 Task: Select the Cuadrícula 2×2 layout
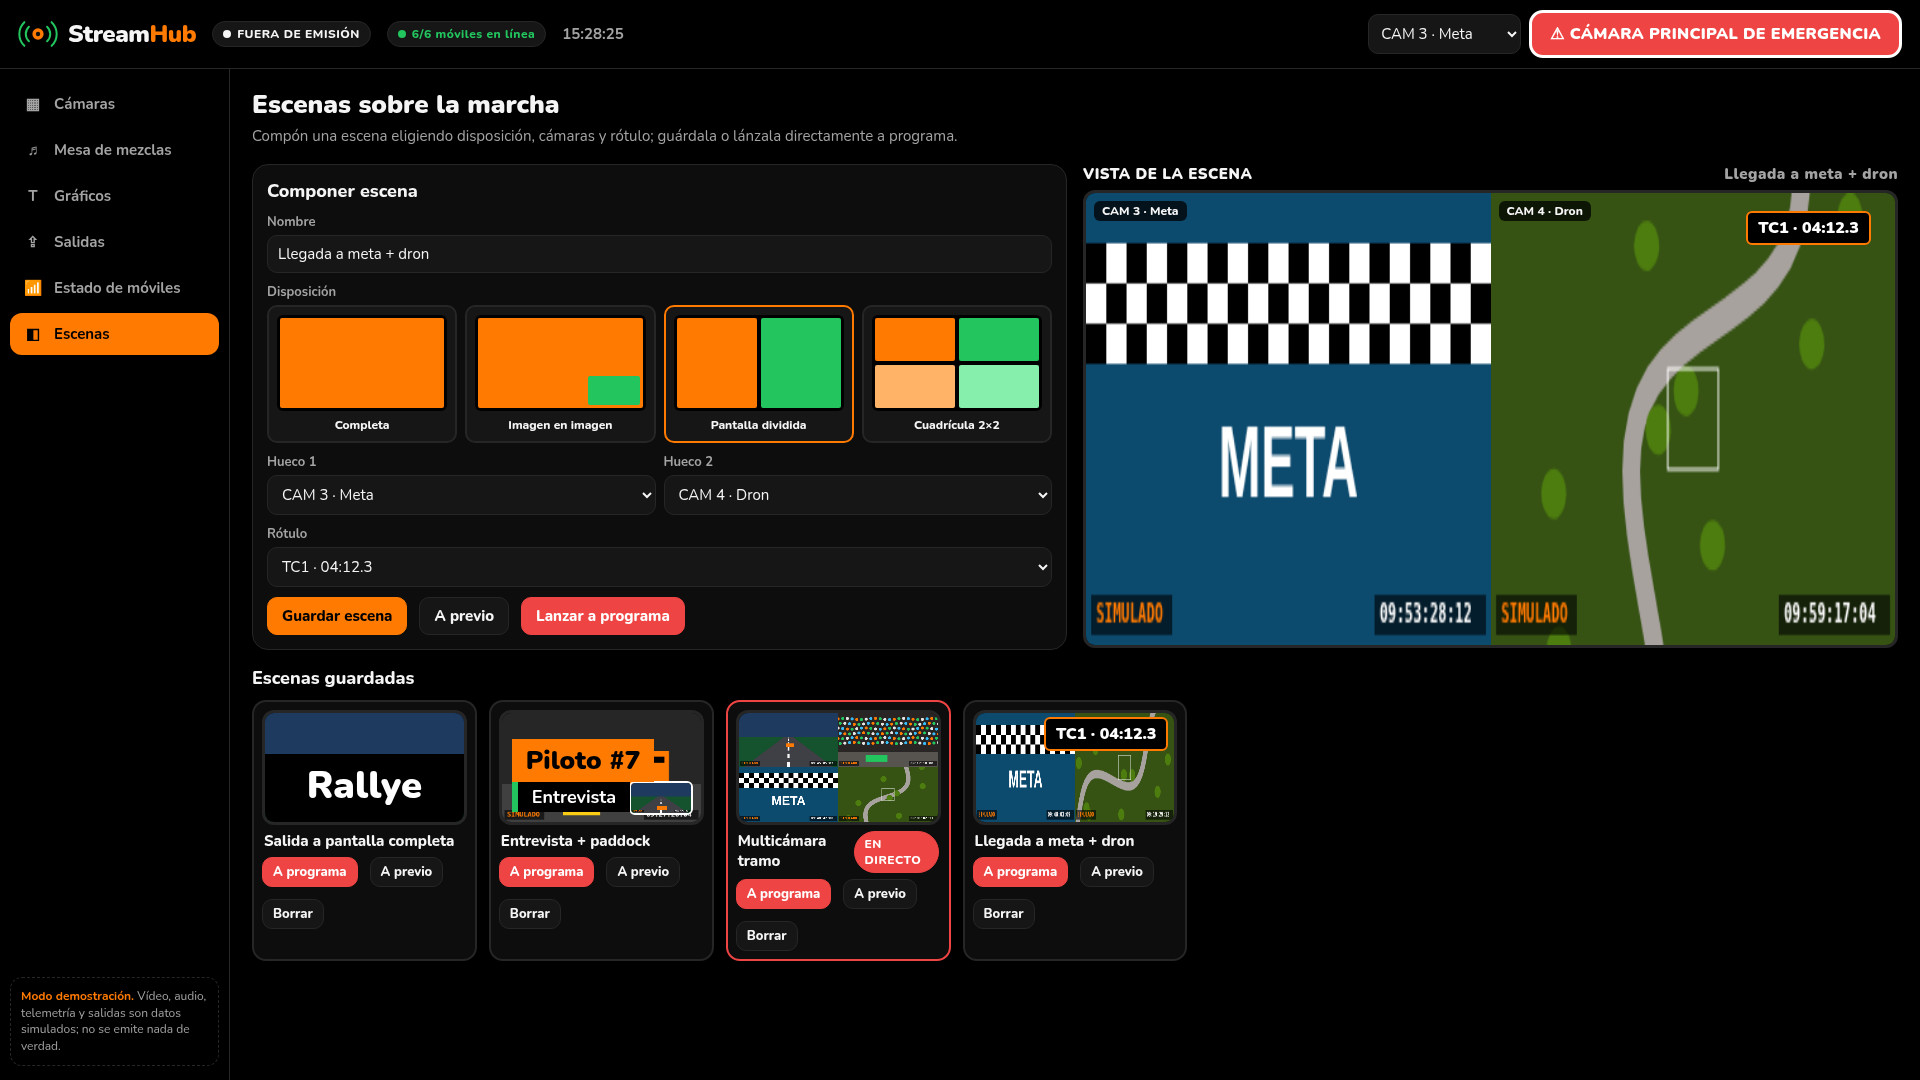[x=957, y=374]
